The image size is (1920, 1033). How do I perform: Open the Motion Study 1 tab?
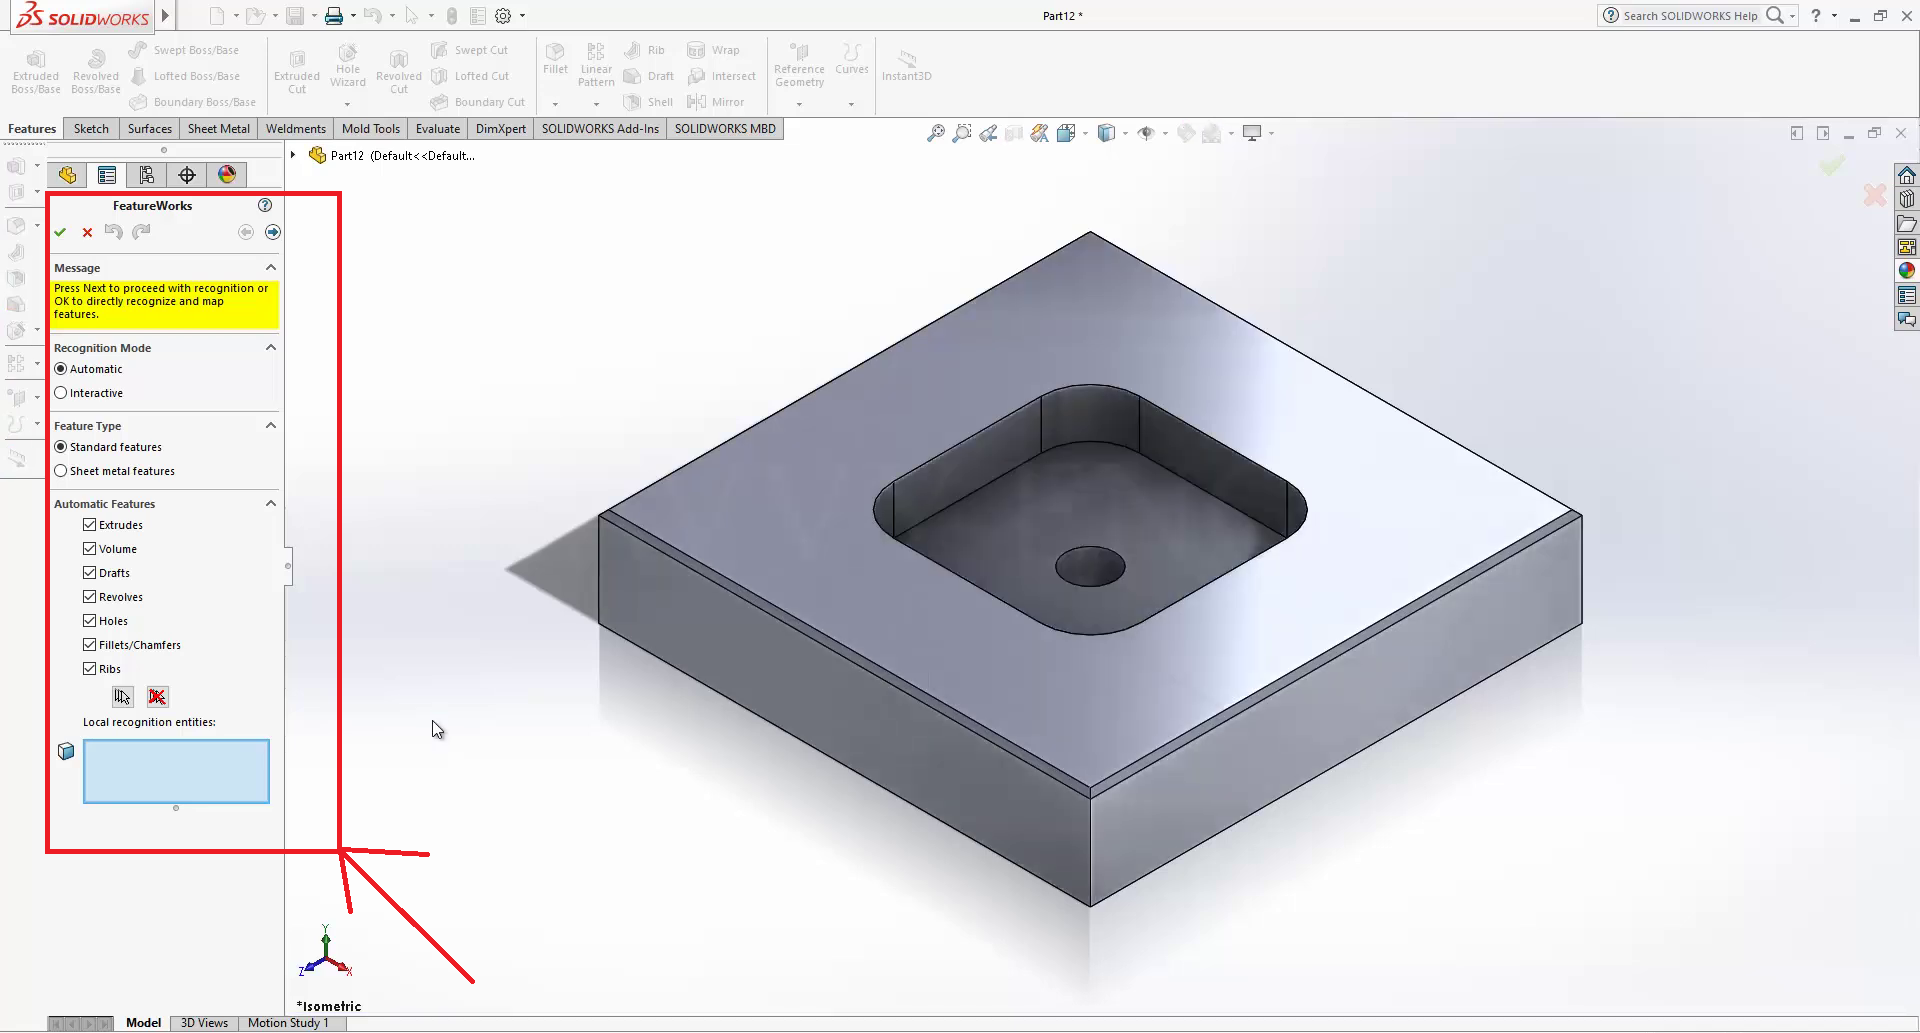(288, 1023)
